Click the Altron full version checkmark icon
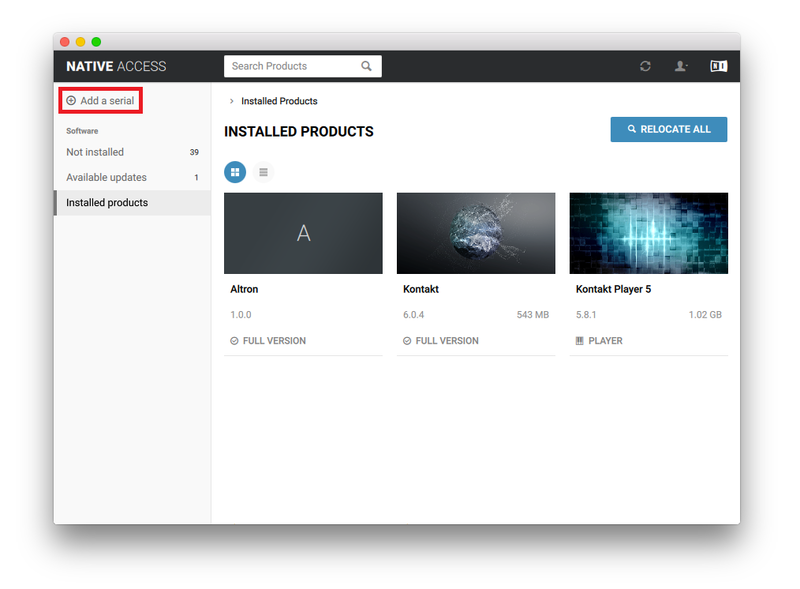 pos(234,341)
